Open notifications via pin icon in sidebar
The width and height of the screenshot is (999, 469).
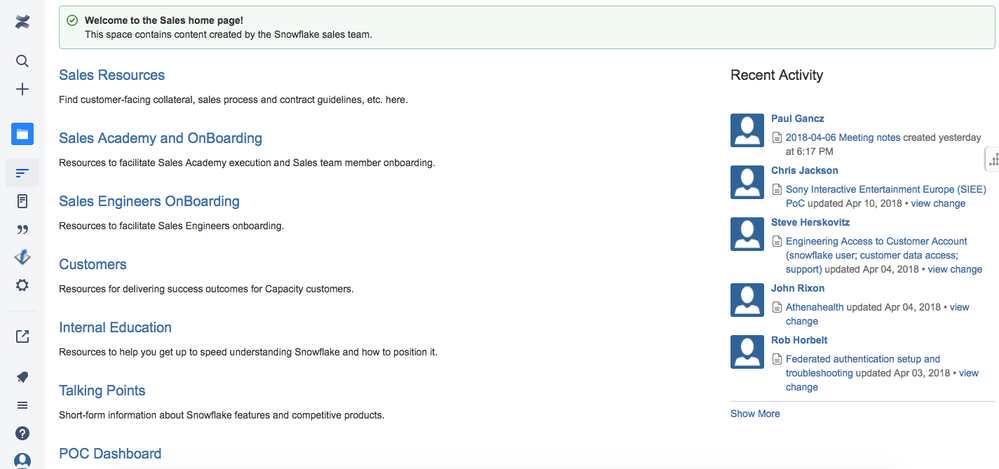(x=22, y=377)
